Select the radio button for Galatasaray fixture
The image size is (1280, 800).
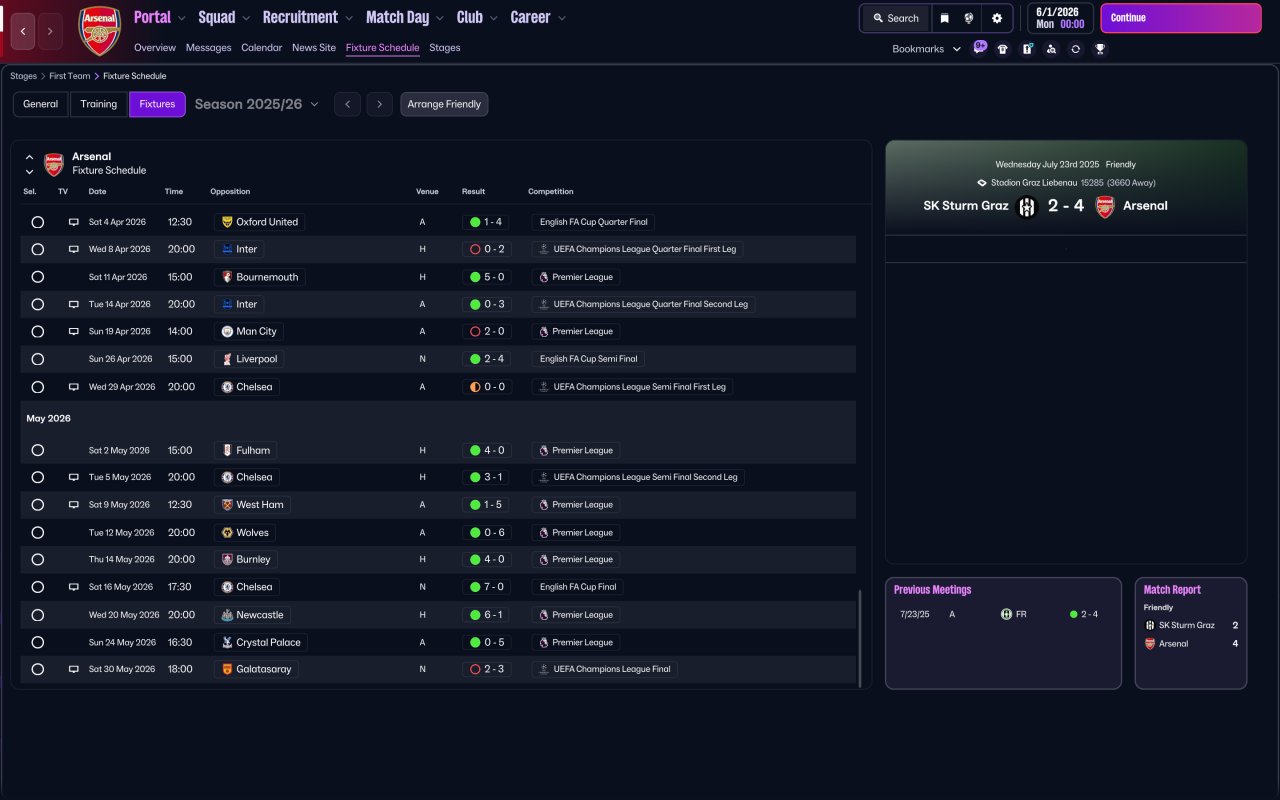coord(38,669)
